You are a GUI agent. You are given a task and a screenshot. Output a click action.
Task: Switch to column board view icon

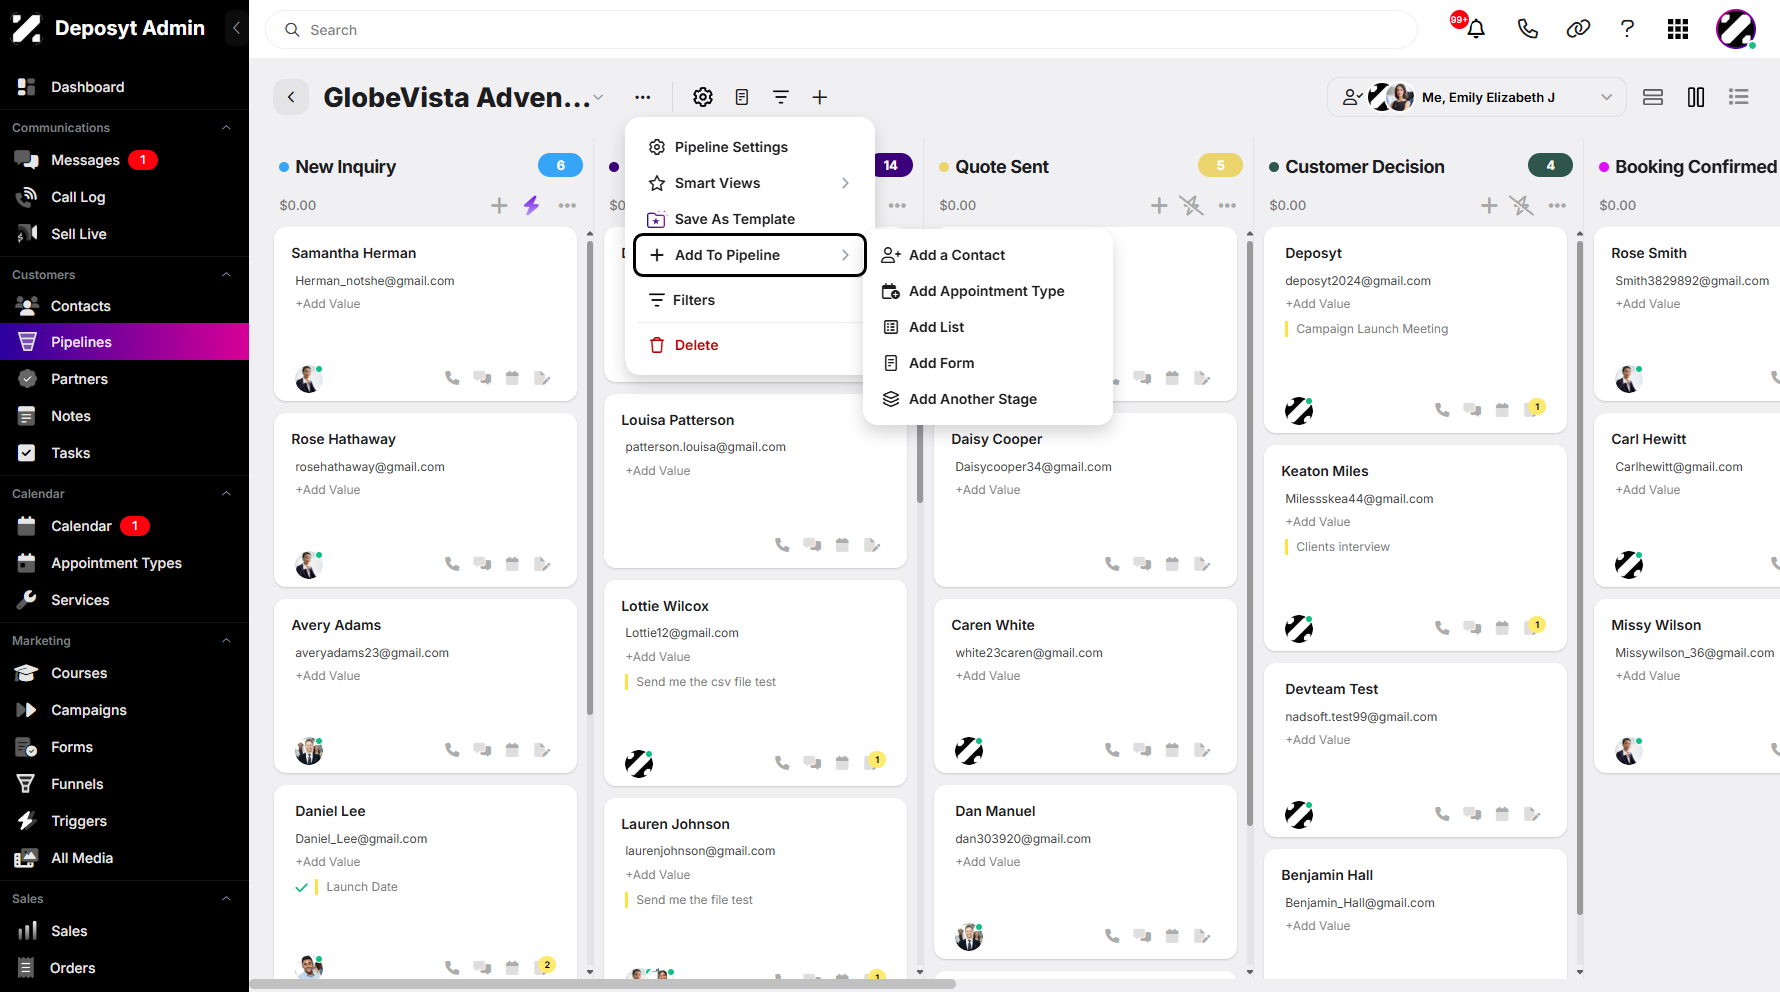point(1696,97)
